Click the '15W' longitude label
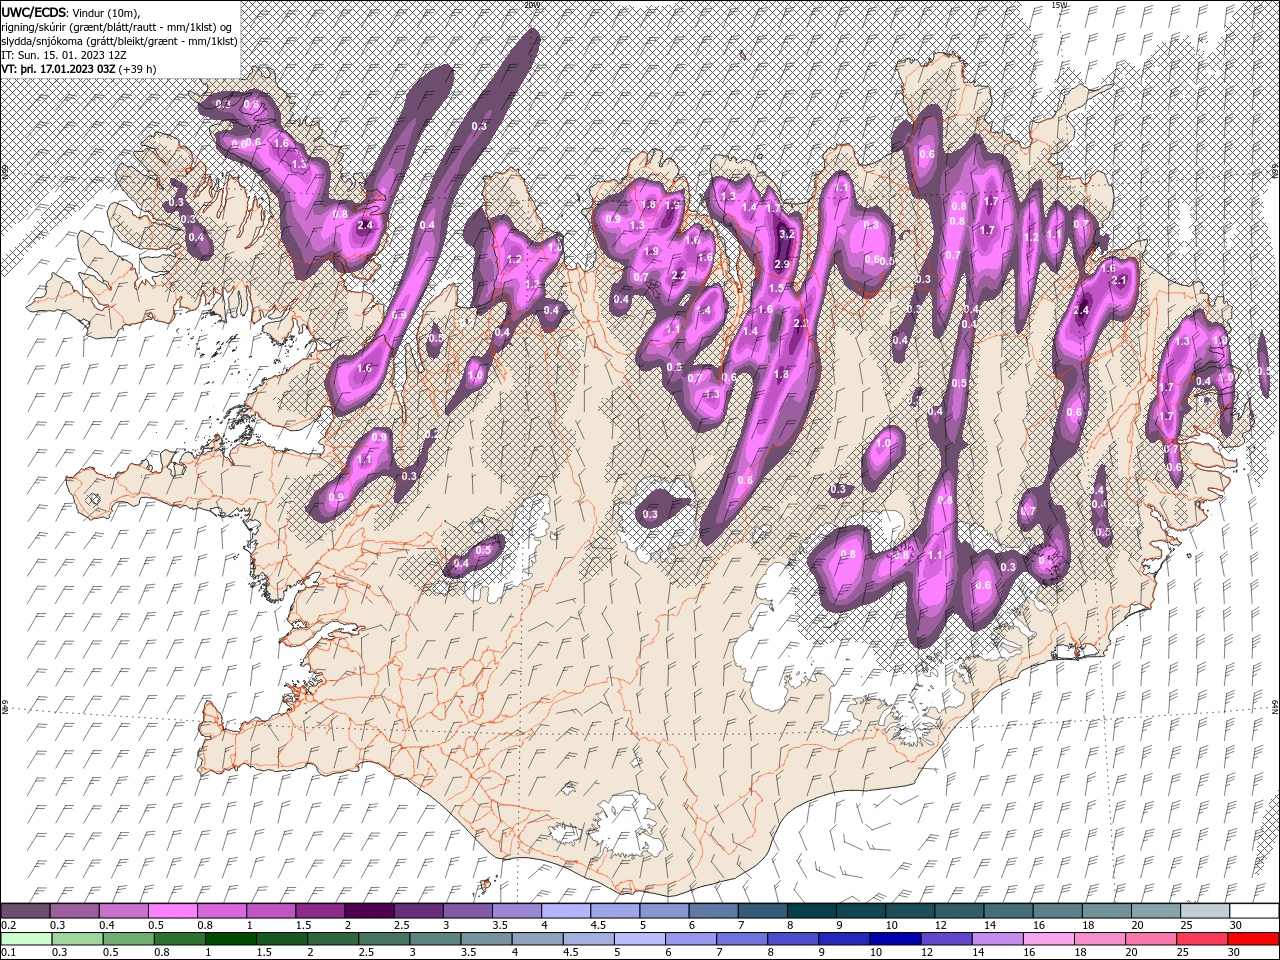 (x=1060, y=5)
